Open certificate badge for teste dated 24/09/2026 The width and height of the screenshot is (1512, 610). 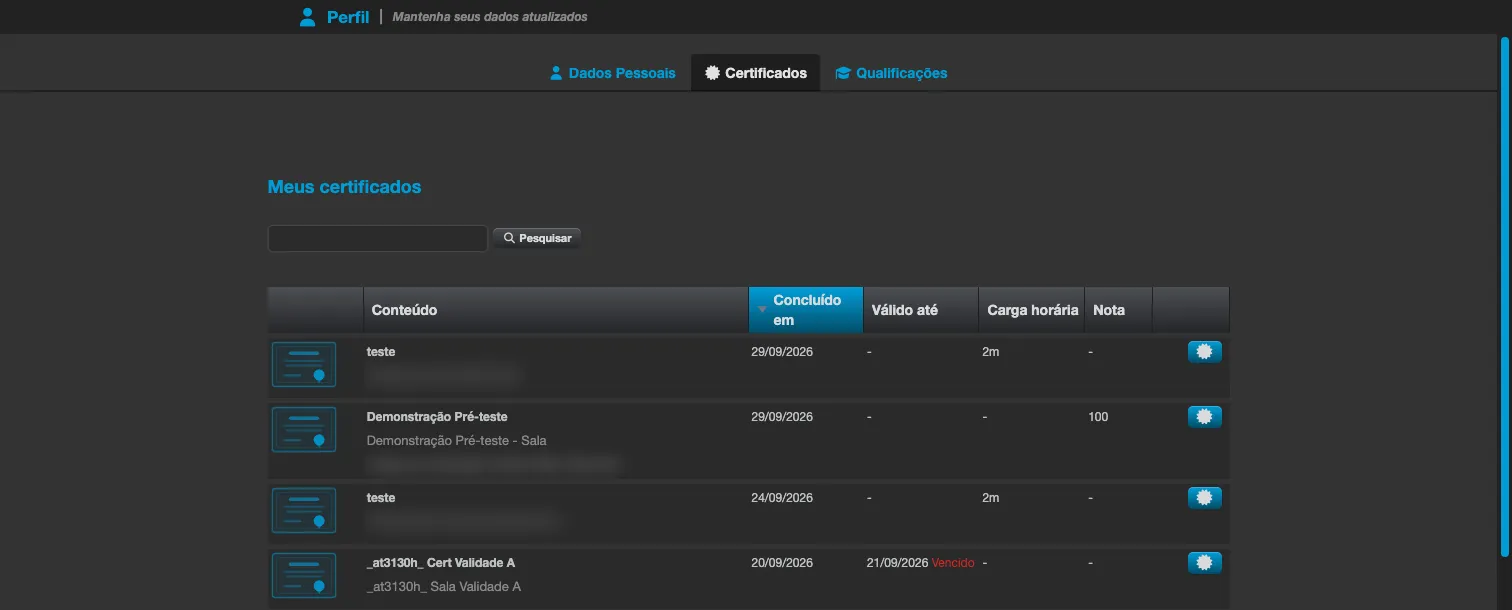click(x=1204, y=497)
